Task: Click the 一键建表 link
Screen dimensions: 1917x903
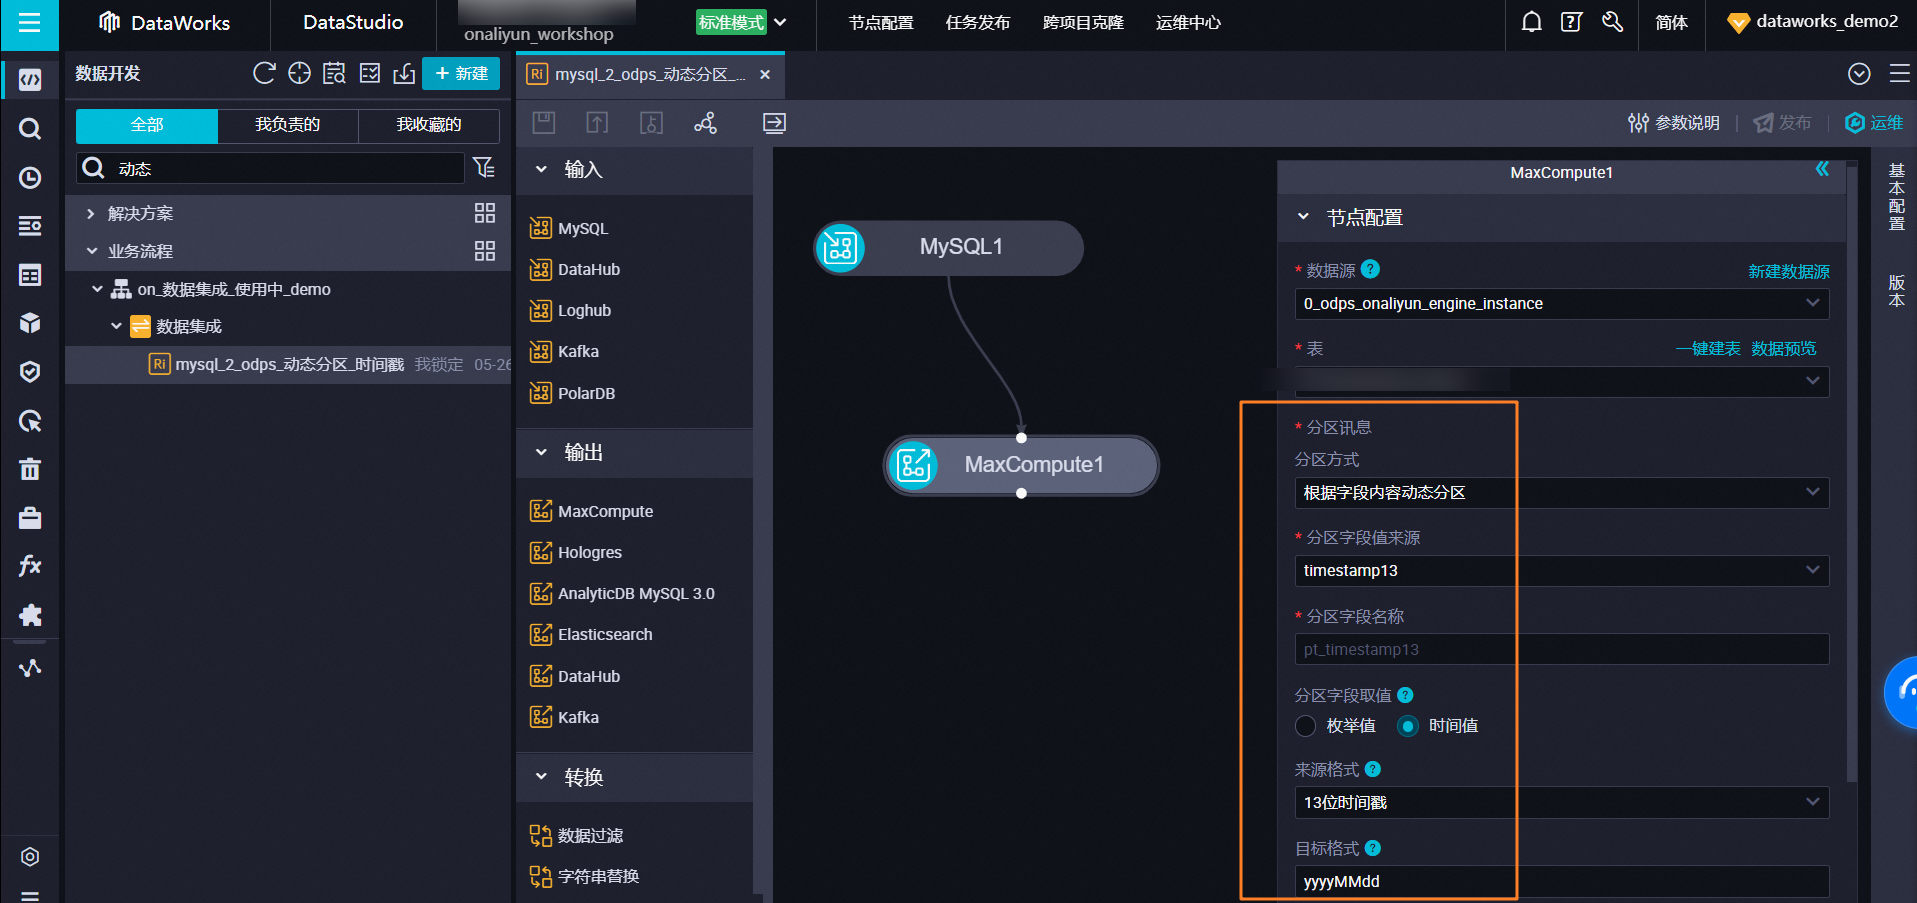Action: (x=1708, y=348)
